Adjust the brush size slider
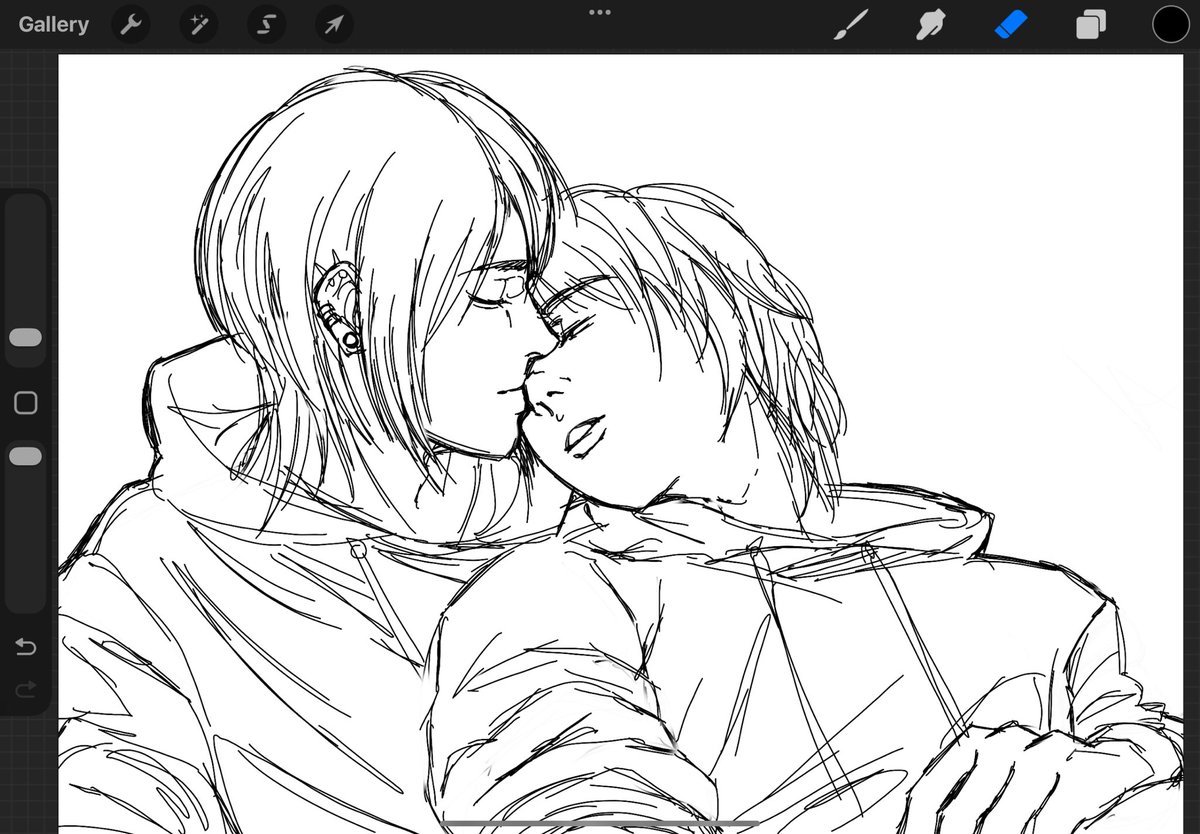The width and height of the screenshot is (1200, 834). [26, 338]
